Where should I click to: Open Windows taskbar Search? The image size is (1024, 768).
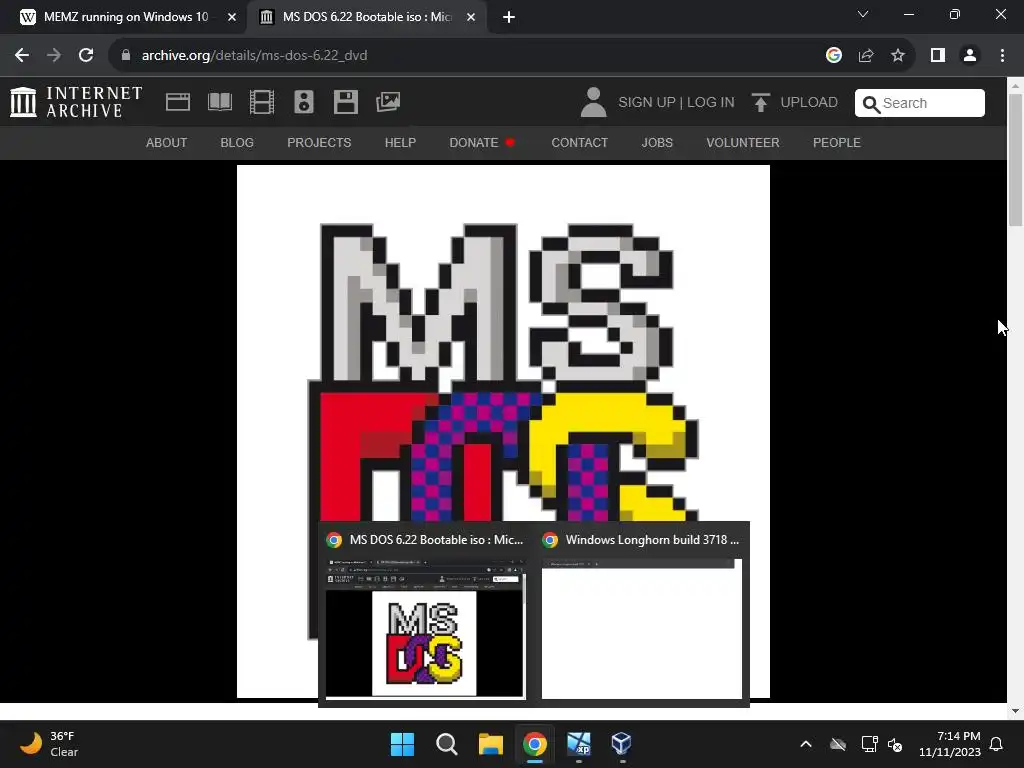click(447, 744)
